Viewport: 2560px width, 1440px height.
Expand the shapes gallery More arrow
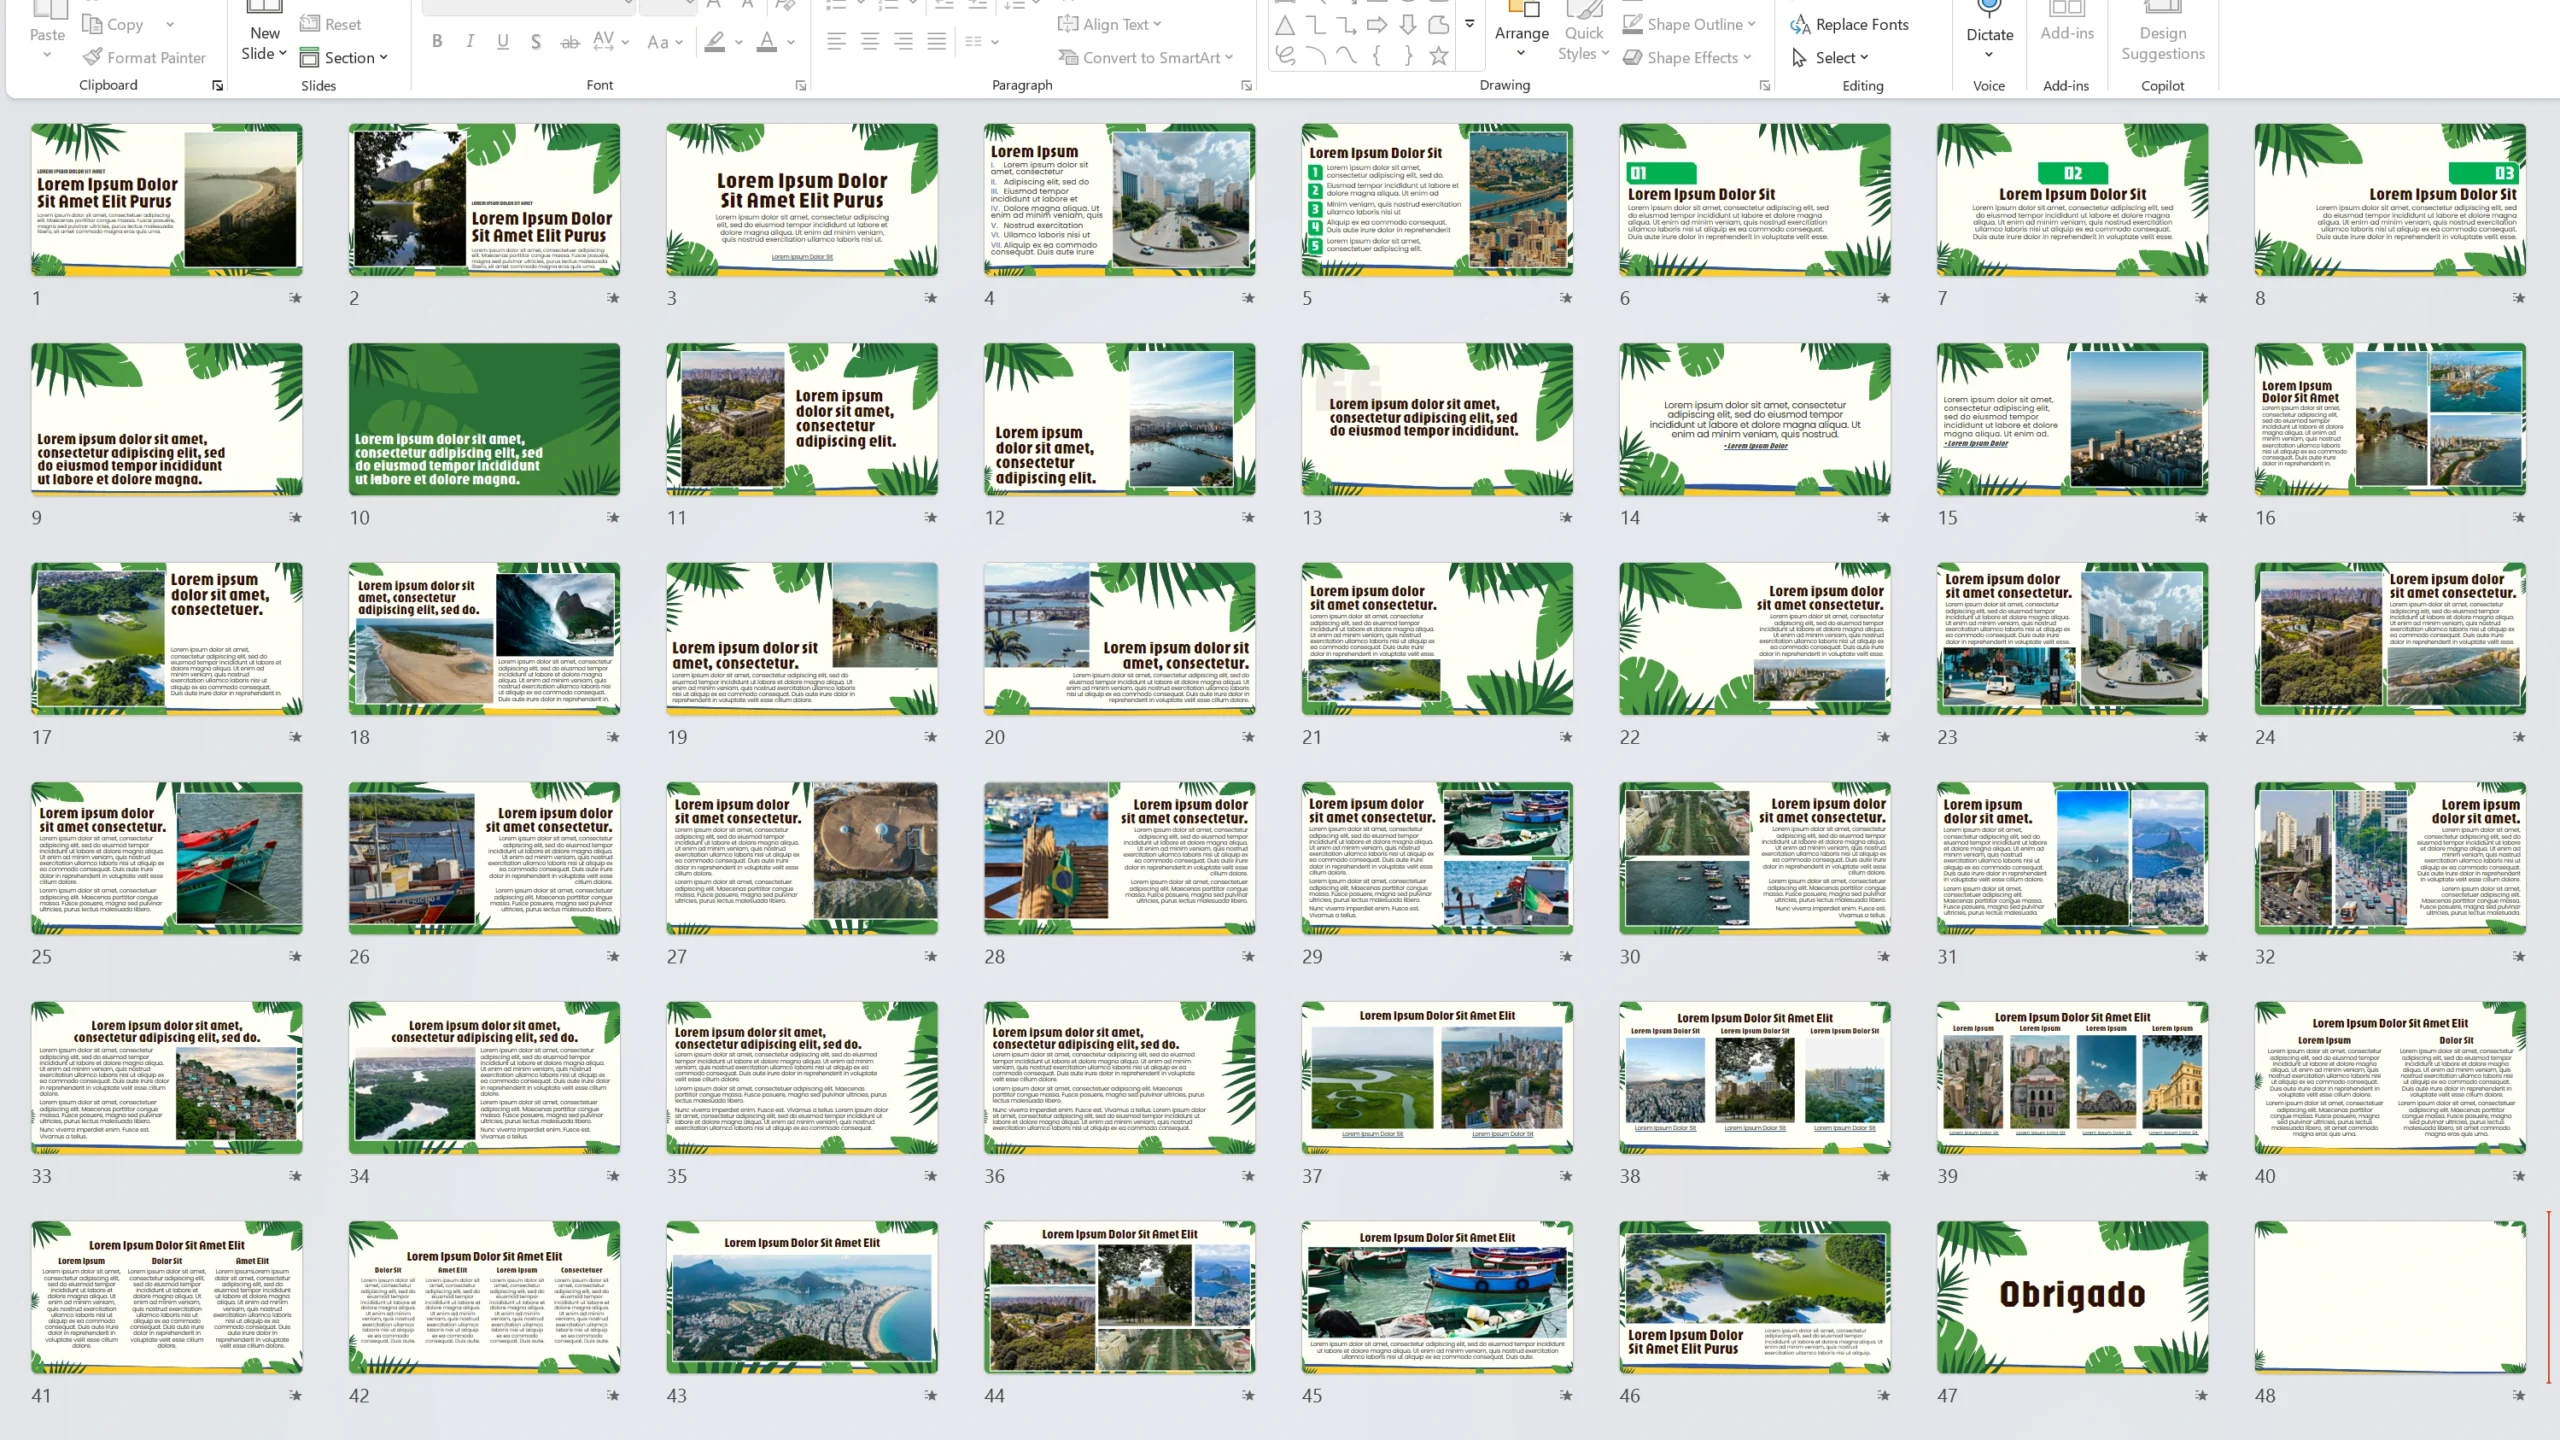click(1470, 24)
